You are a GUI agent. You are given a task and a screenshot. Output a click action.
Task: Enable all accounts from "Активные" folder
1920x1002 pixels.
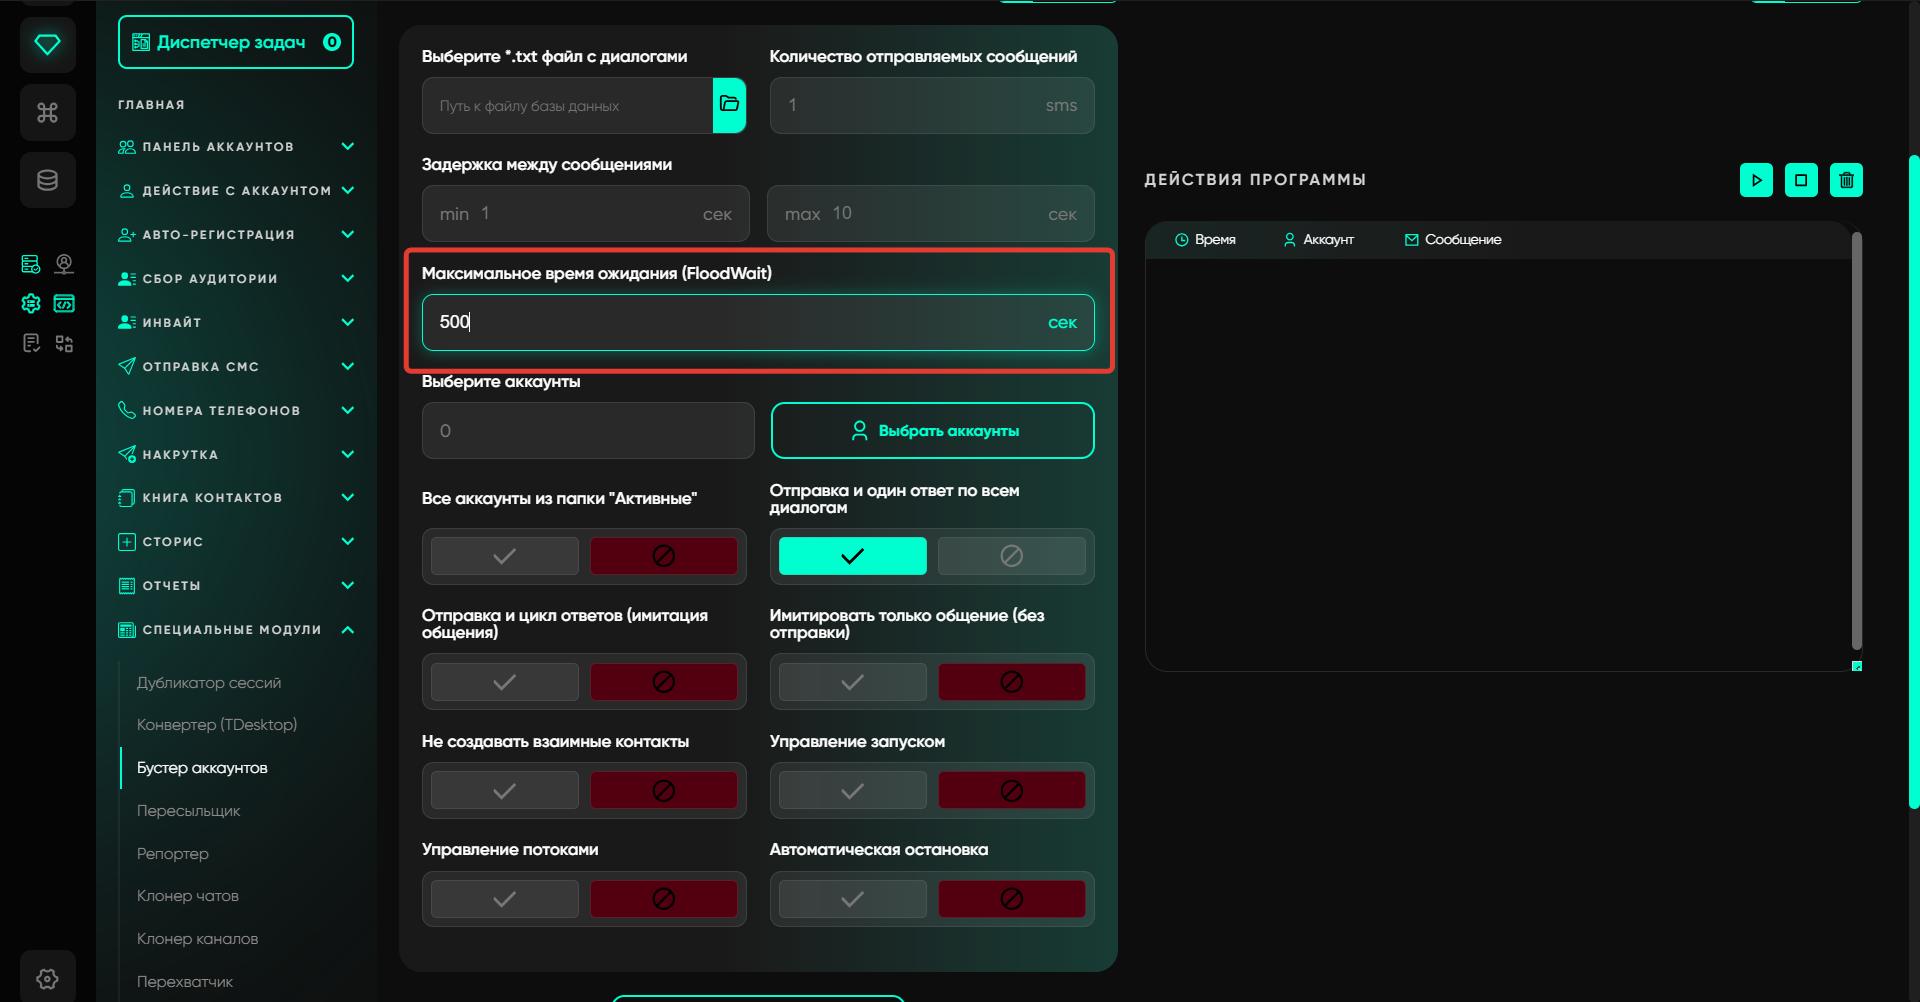[x=505, y=556]
